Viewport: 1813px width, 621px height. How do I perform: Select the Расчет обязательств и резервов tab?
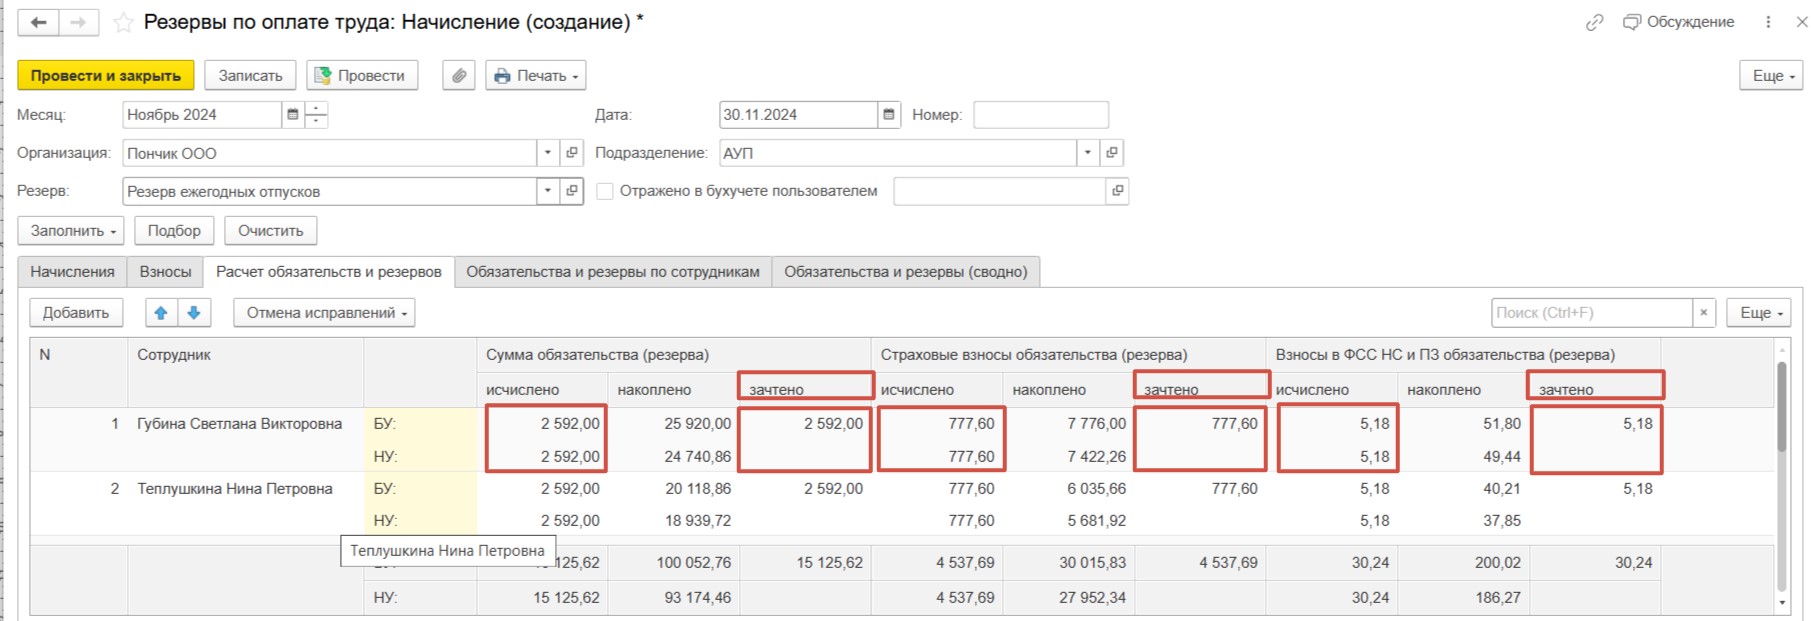click(x=329, y=272)
